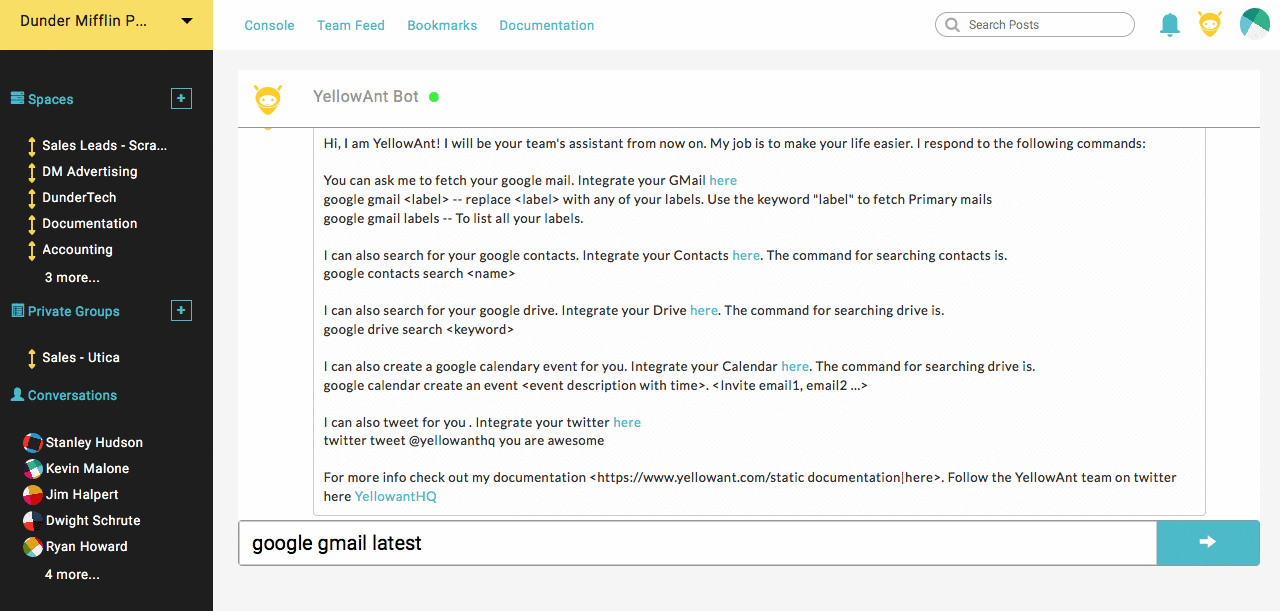1280x611 pixels.
Task: Open conversation with Dwight Schrute
Action: [x=93, y=520]
